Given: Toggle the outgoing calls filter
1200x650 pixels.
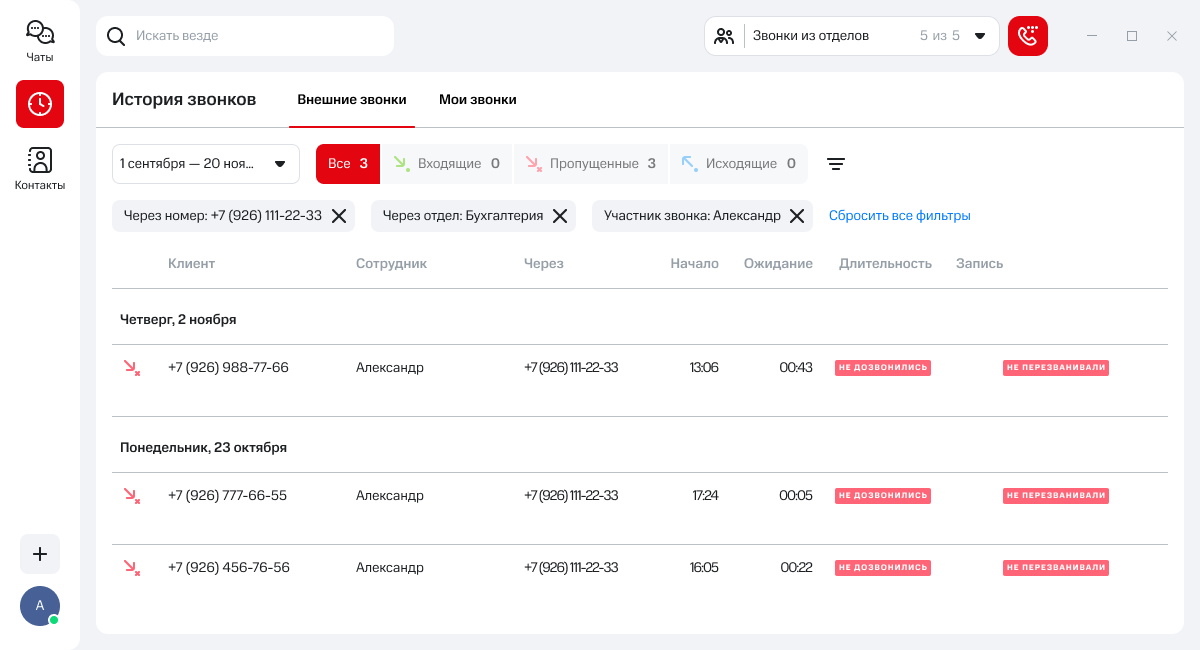Looking at the screenshot, I should pyautogui.click(x=739, y=164).
